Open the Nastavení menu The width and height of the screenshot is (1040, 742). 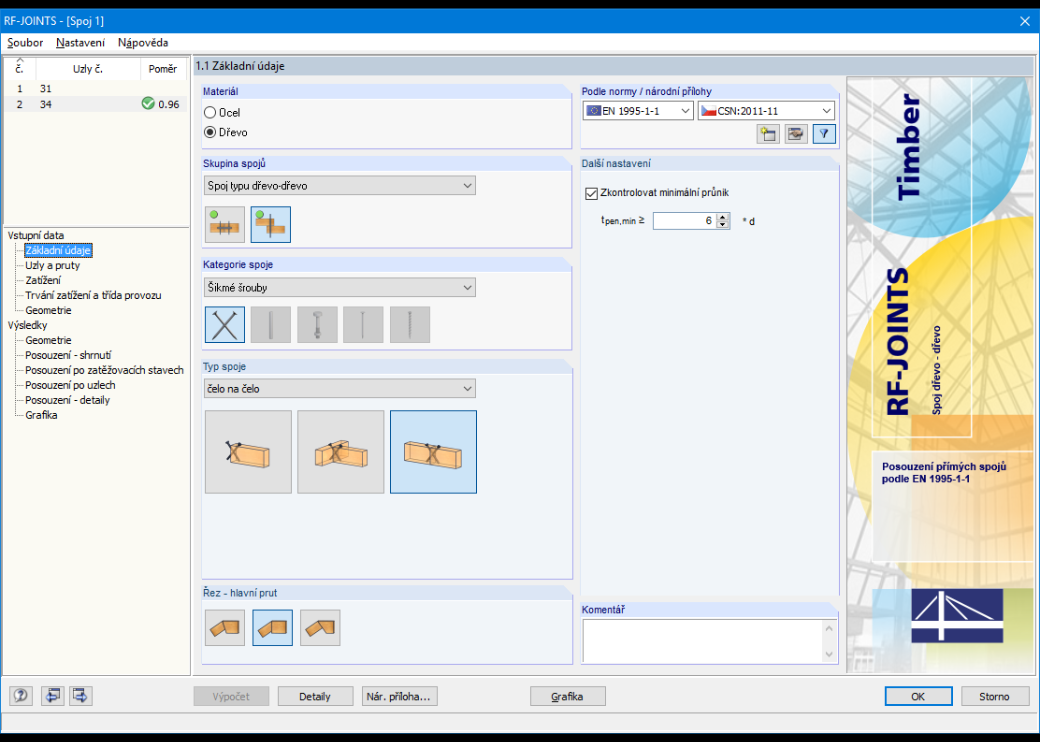click(80, 42)
